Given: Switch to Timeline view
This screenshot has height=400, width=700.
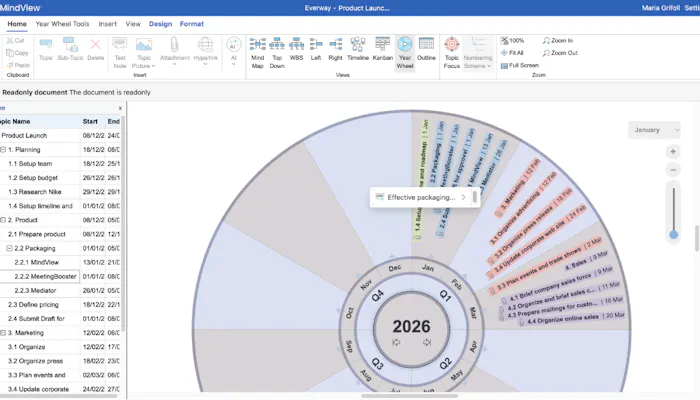Looking at the screenshot, I should pos(358,49).
